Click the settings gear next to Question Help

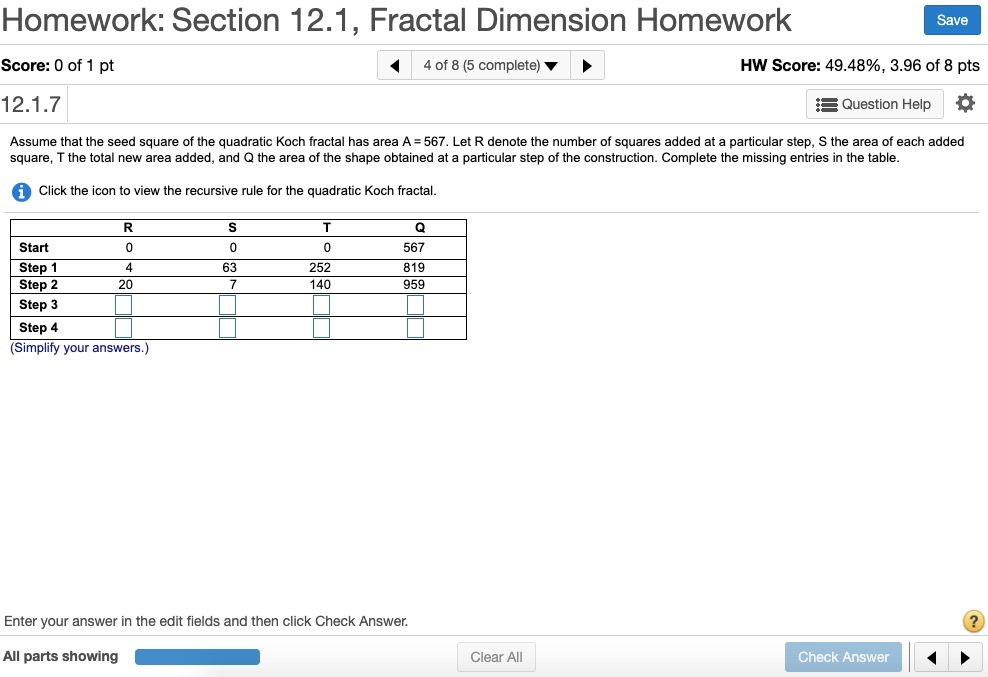pos(964,103)
